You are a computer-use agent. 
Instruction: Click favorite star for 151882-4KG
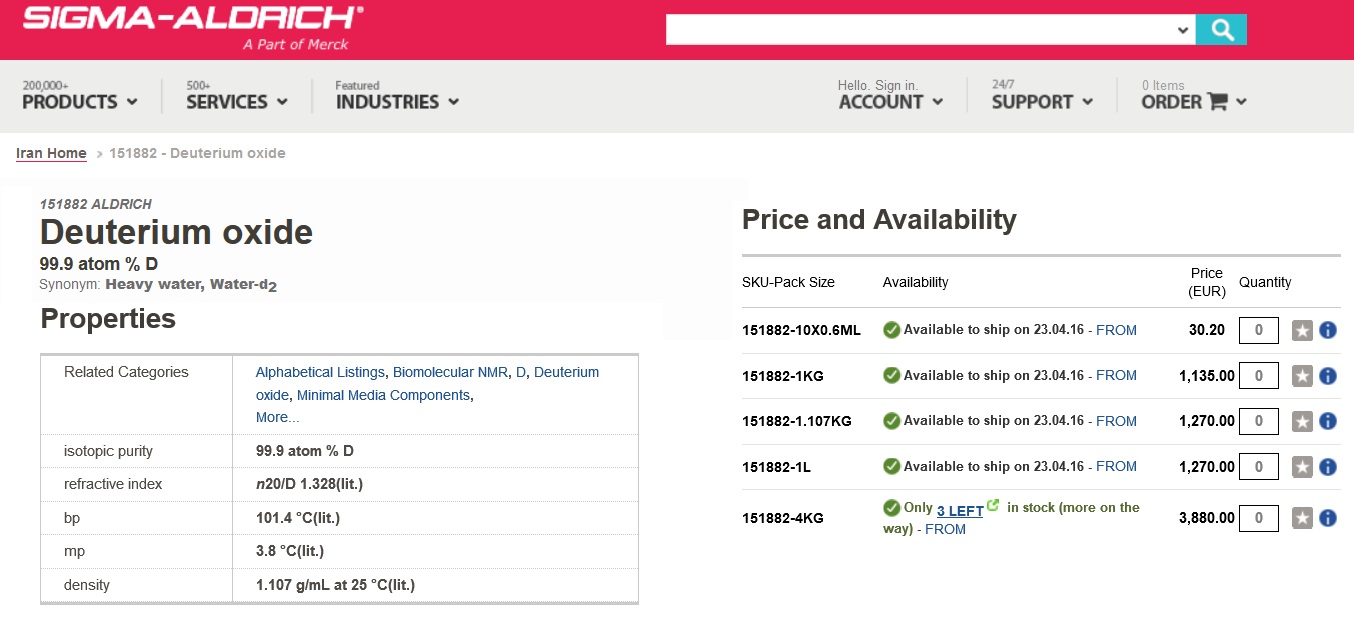pos(1302,518)
